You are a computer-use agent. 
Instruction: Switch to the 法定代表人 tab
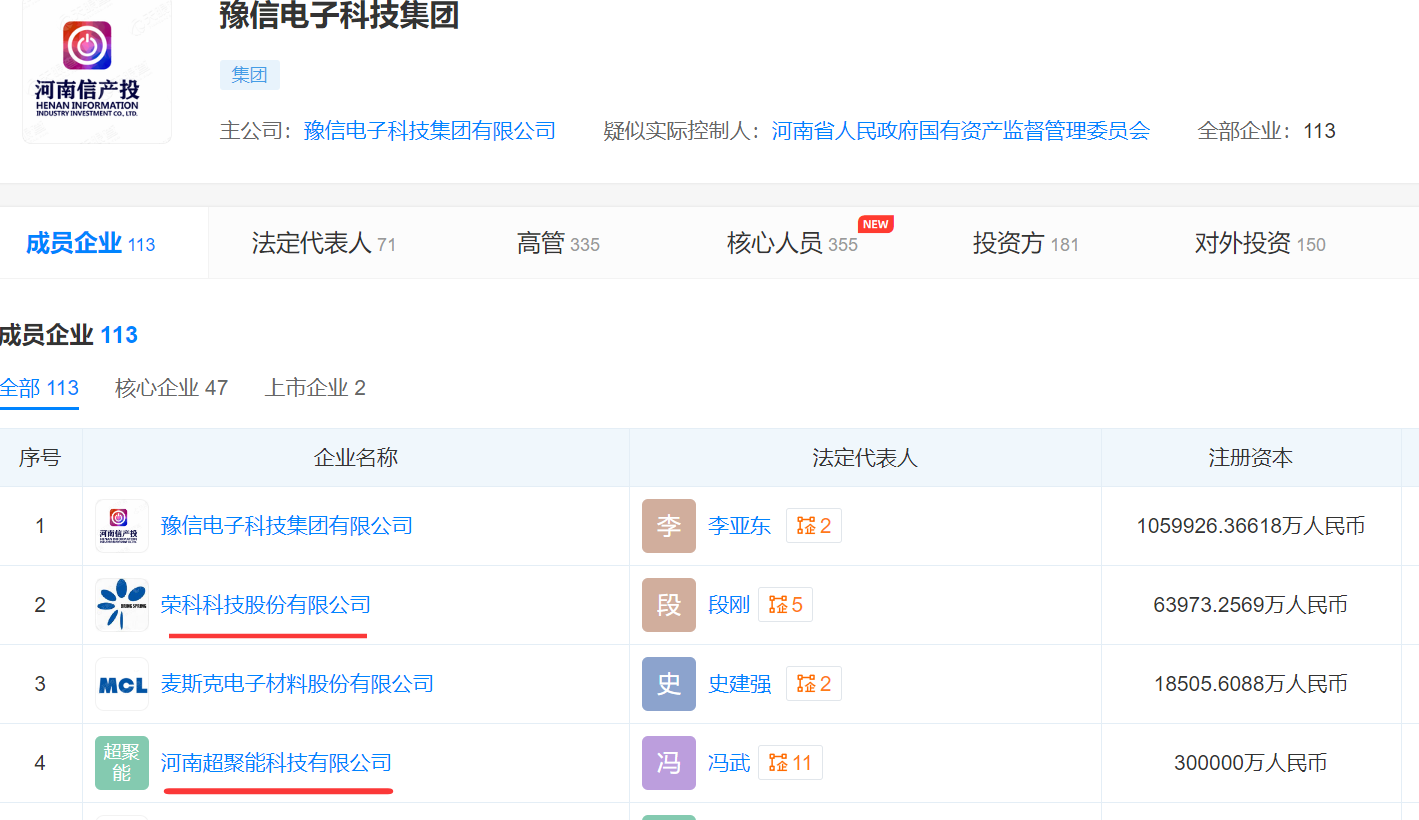(323, 243)
